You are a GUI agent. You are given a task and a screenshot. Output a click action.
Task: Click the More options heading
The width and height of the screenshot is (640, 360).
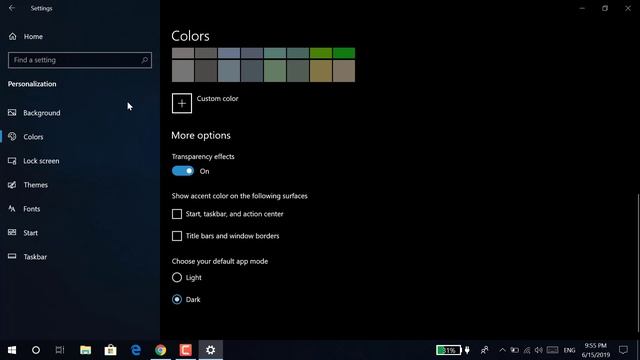(201, 135)
